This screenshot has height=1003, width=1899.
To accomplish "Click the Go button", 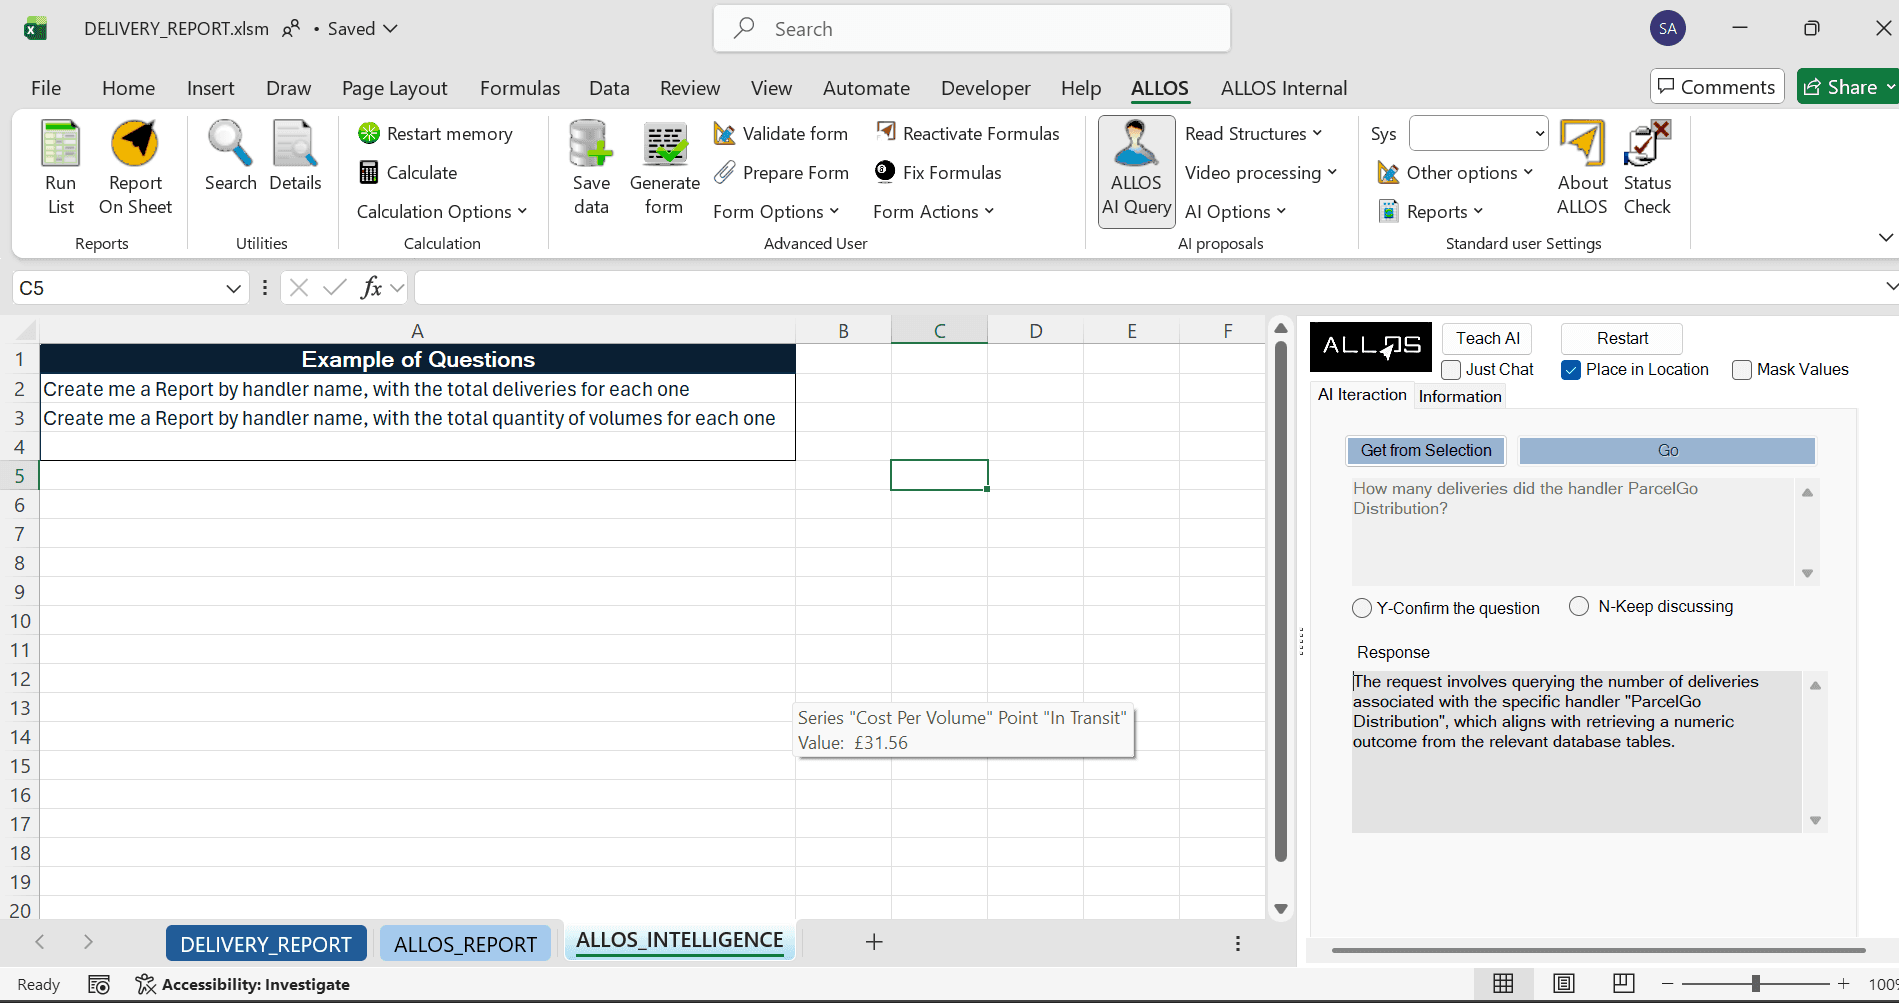I will (x=1667, y=451).
